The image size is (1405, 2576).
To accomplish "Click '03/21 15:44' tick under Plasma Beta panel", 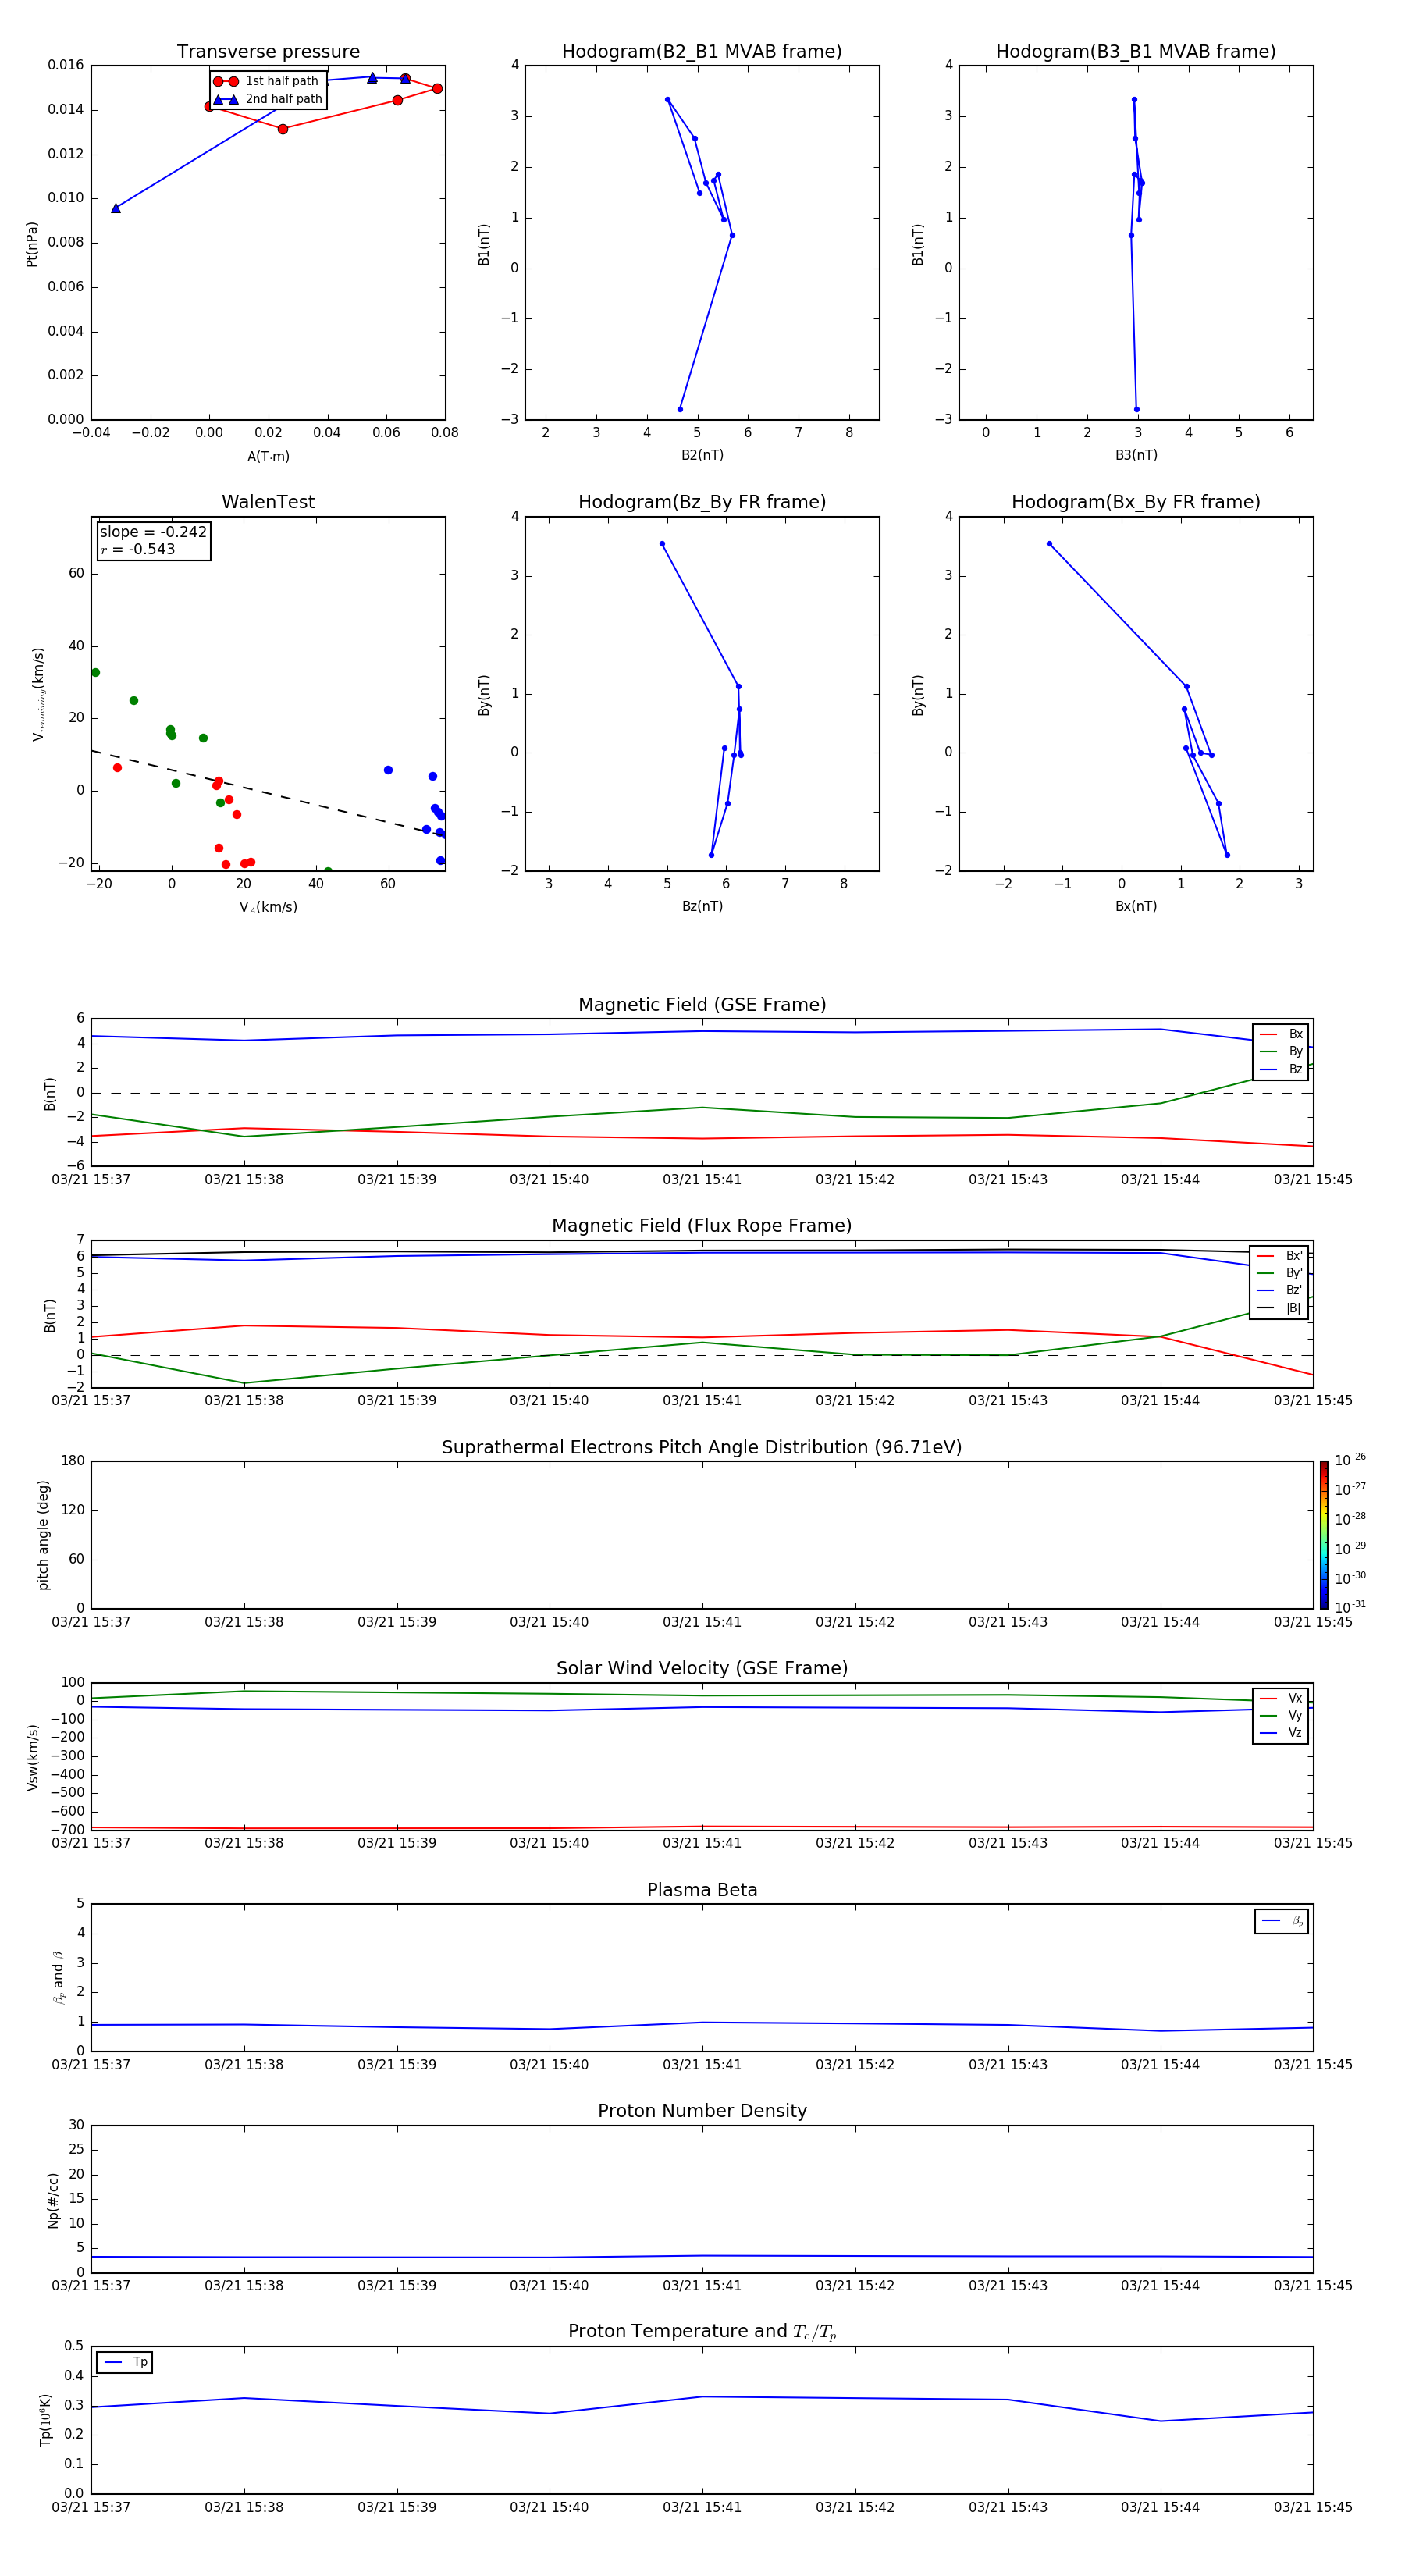I will pyautogui.click(x=1160, y=2064).
